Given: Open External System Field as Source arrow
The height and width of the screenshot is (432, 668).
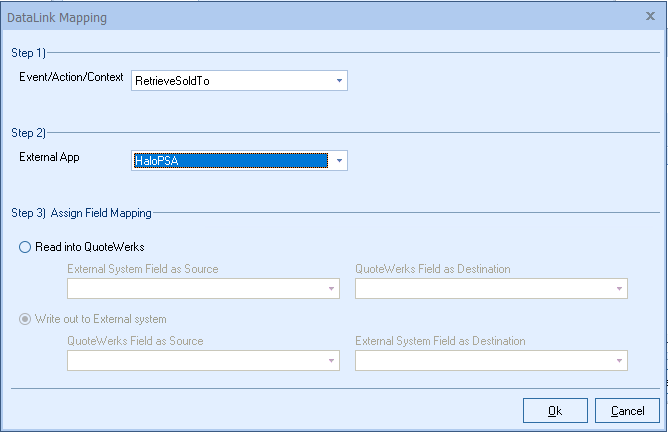Looking at the screenshot, I should coord(330,289).
